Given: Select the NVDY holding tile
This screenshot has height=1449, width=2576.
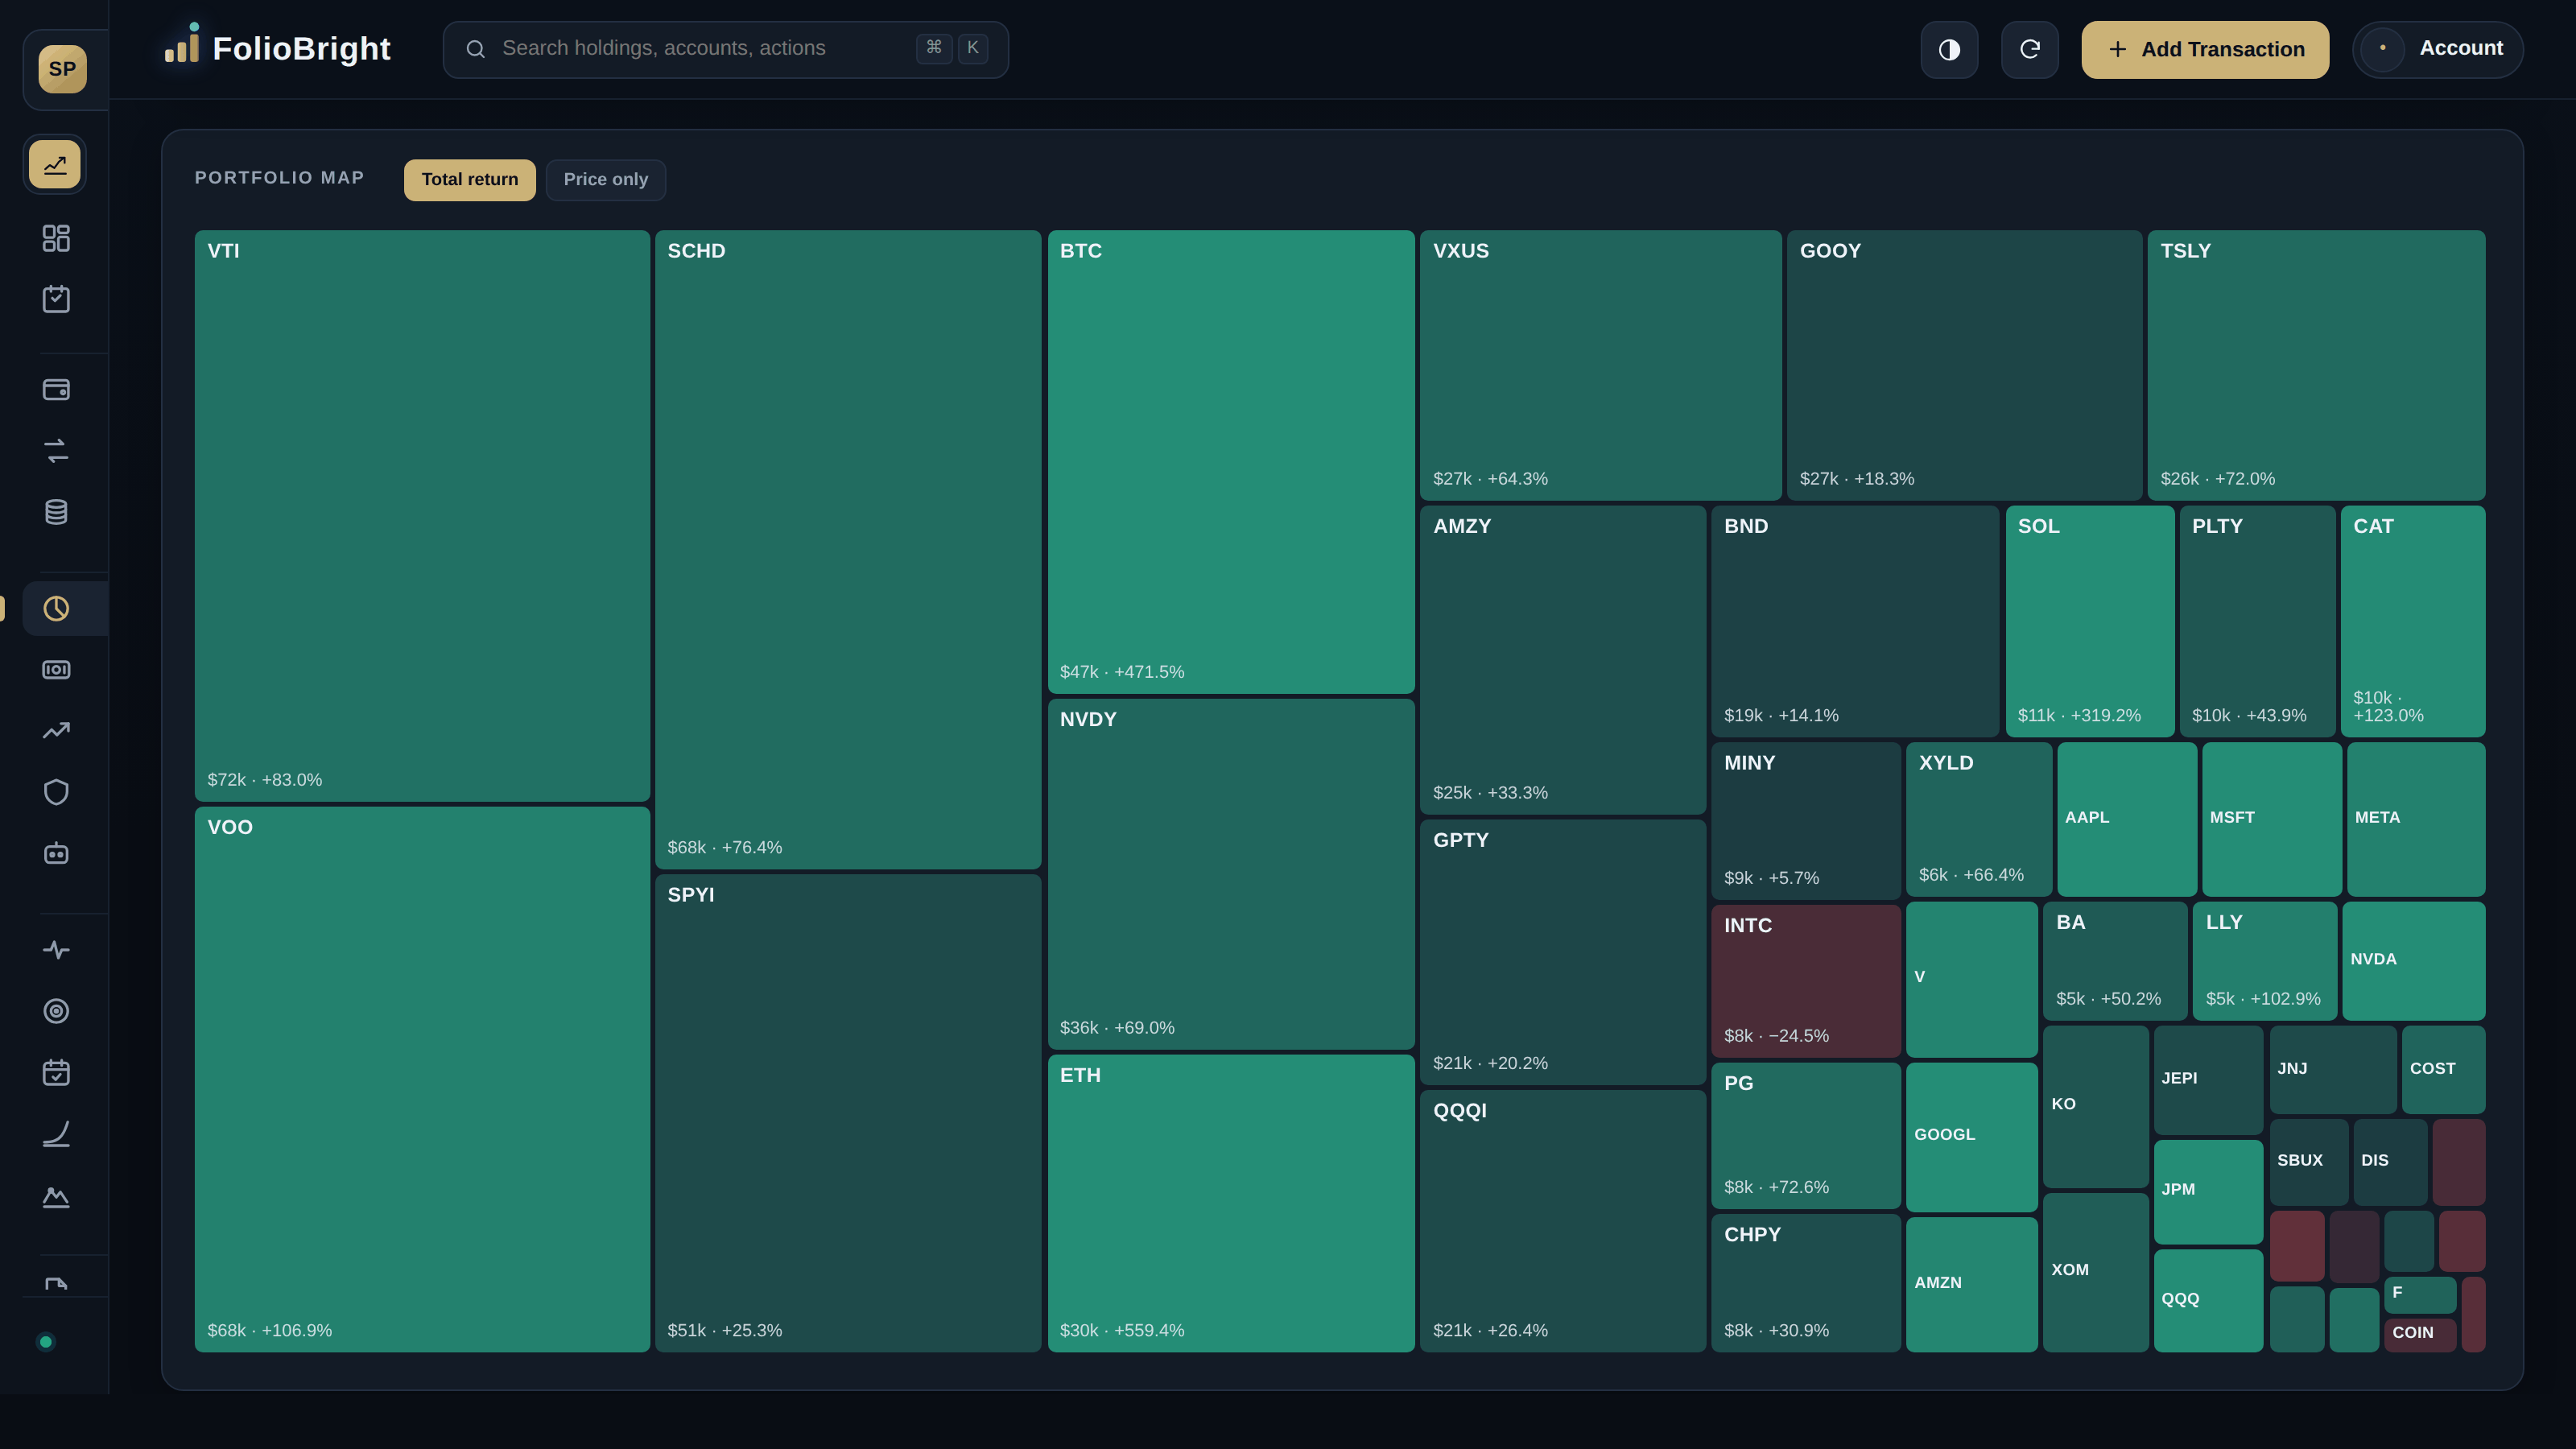Looking at the screenshot, I should coord(1231,874).
